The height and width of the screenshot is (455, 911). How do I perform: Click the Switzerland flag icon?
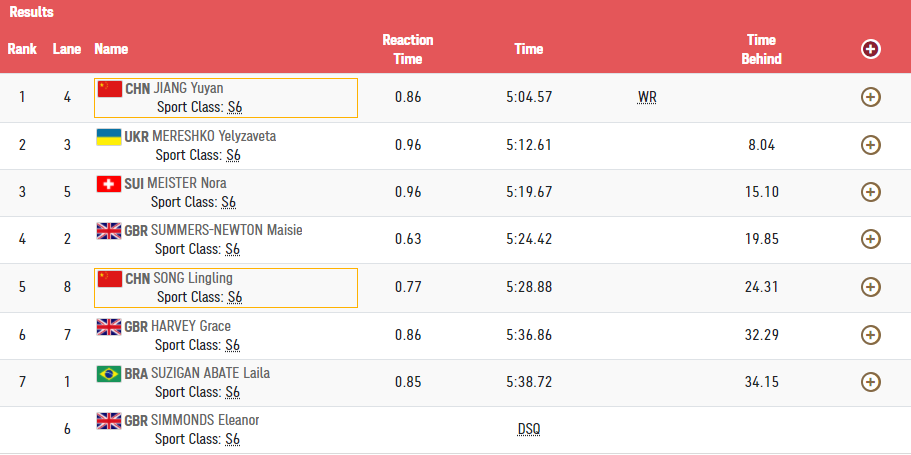click(108, 183)
